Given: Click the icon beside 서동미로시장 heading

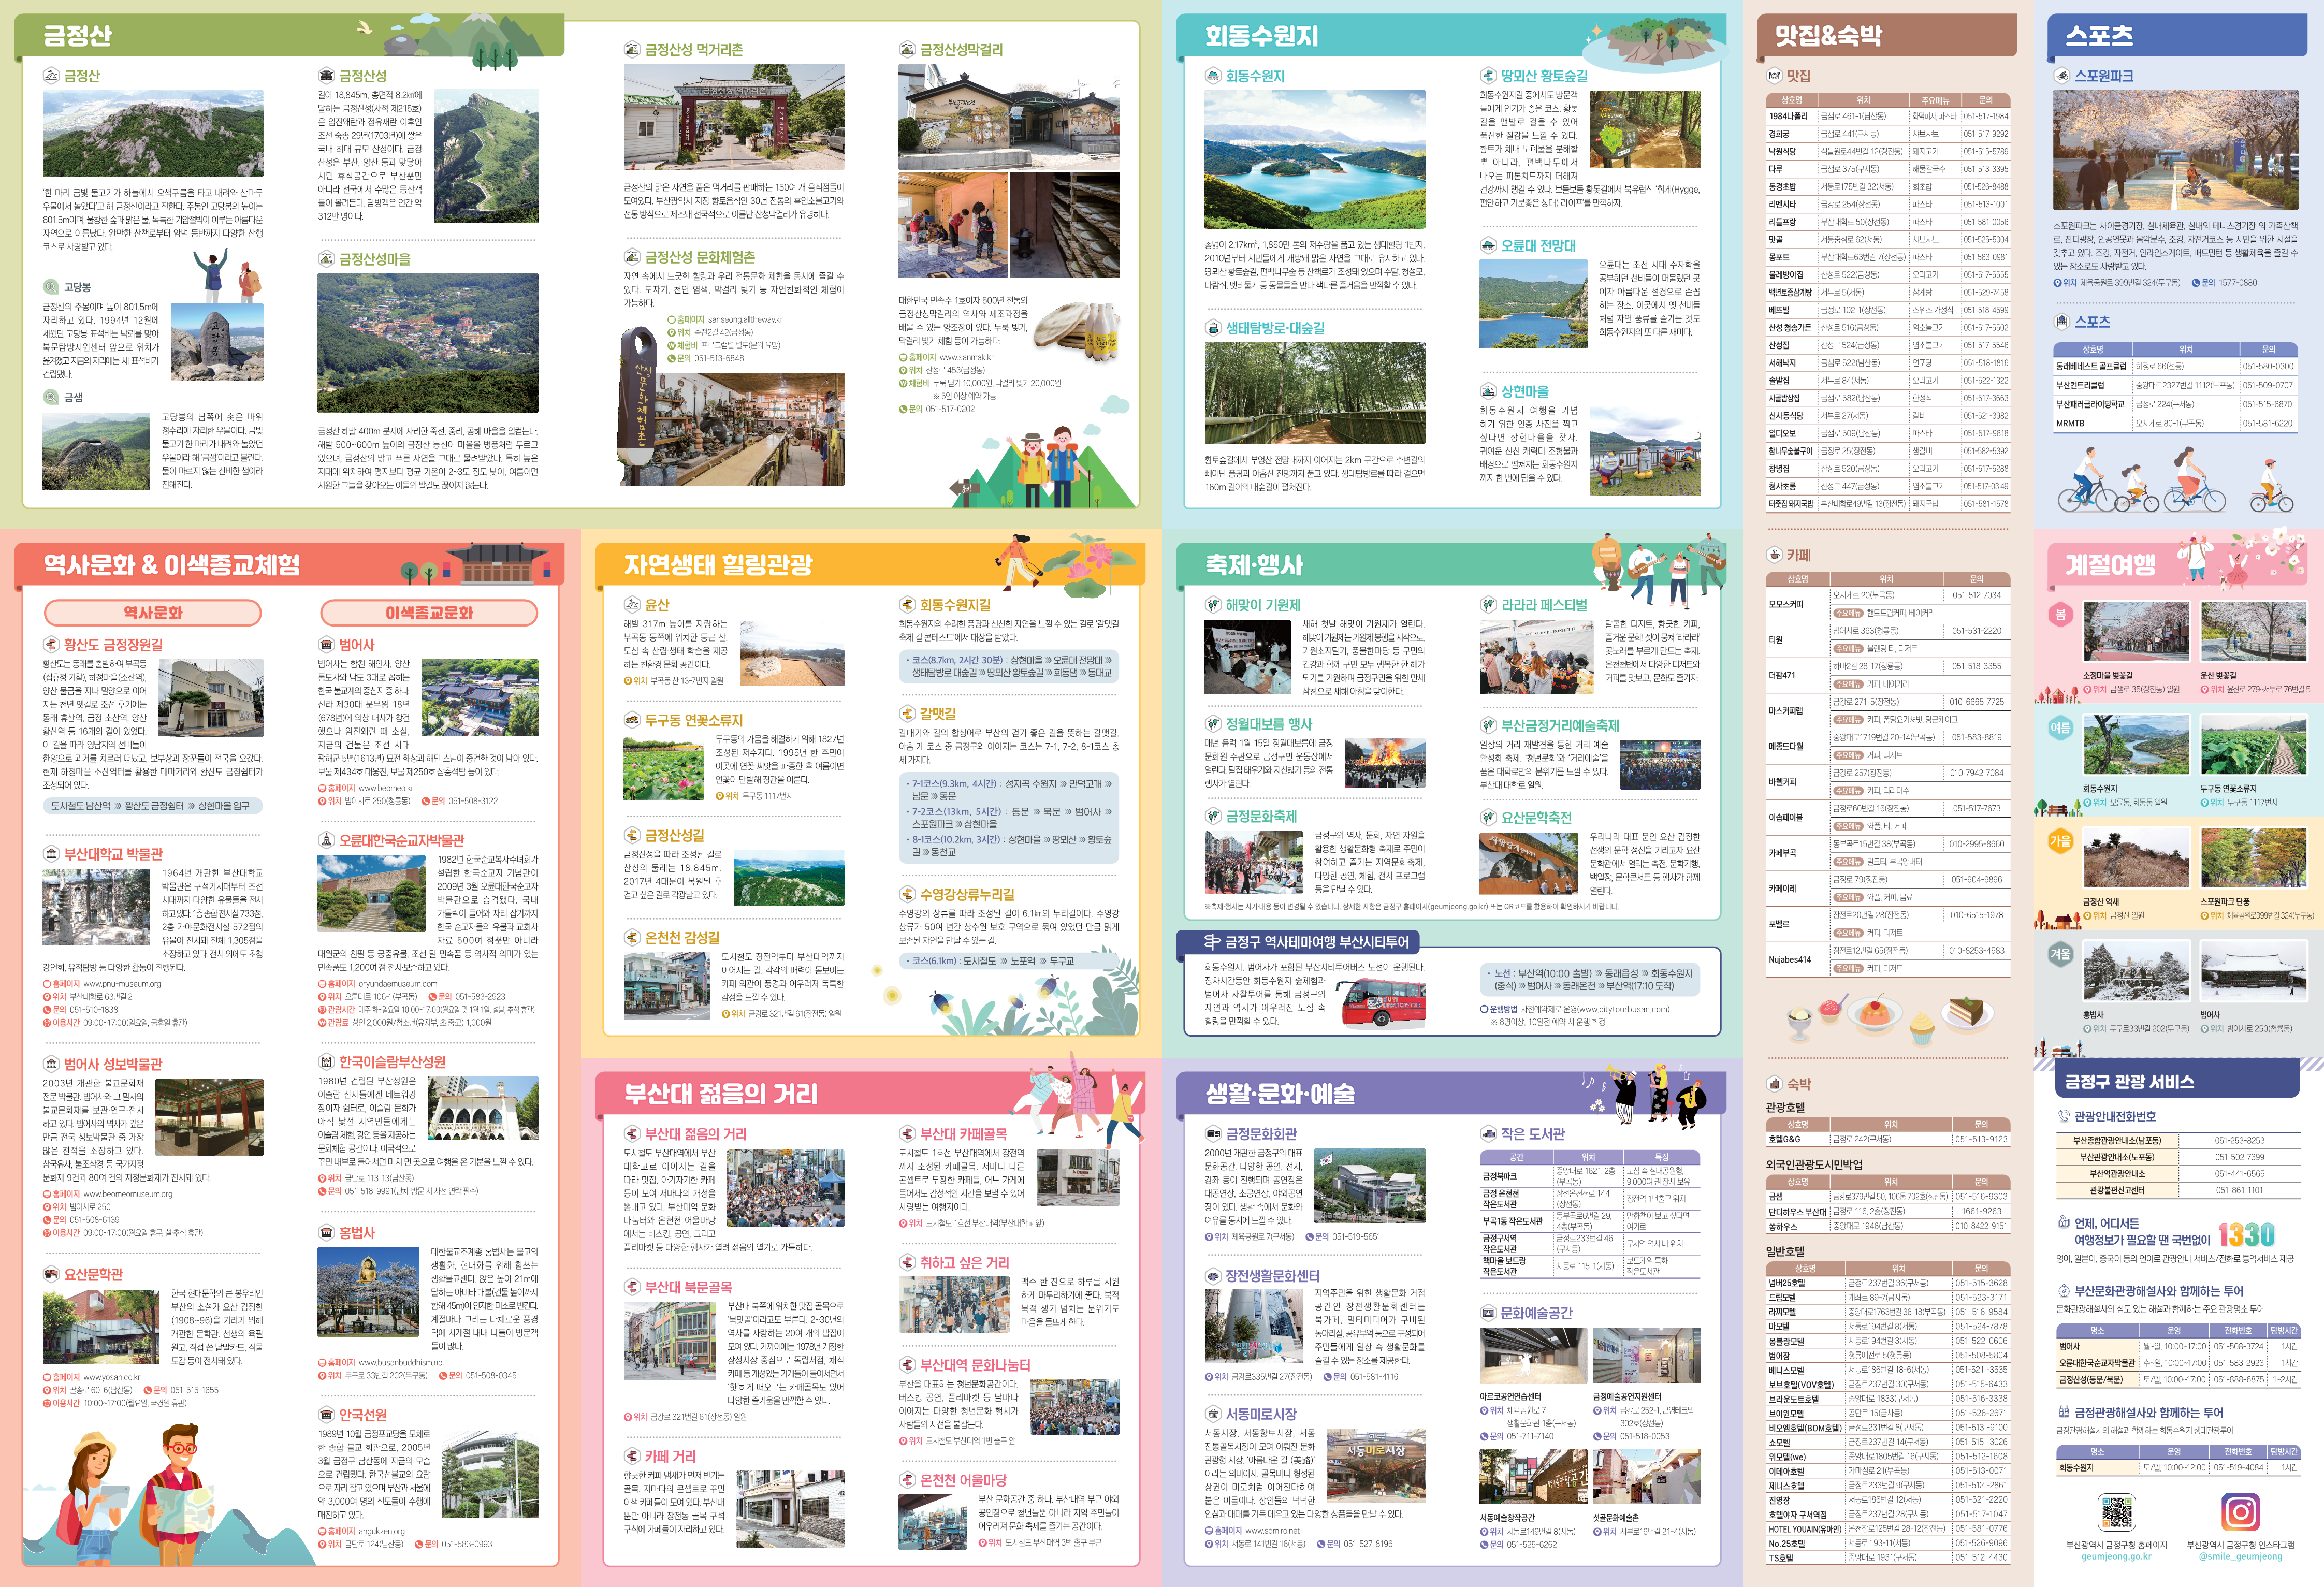Looking at the screenshot, I should point(1213,1414).
